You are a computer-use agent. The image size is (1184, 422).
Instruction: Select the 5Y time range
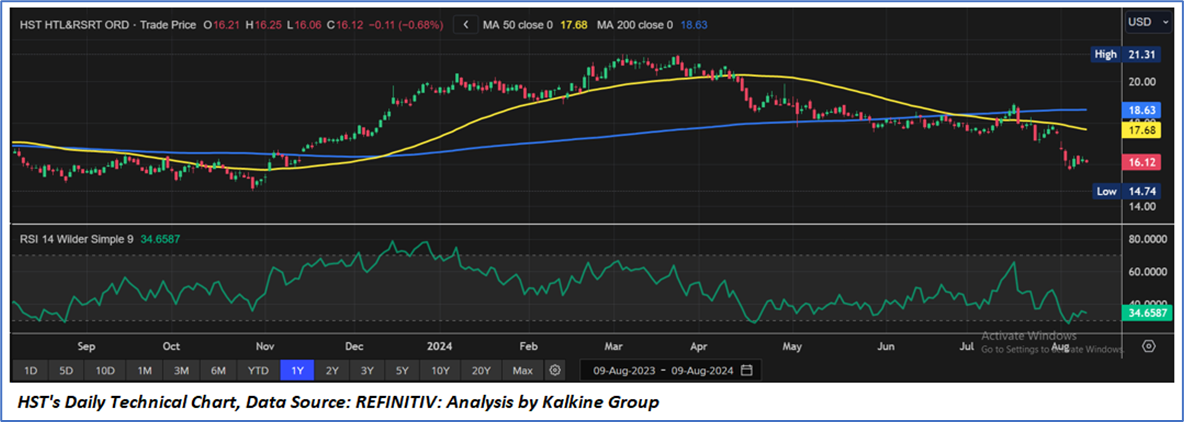[402, 371]
